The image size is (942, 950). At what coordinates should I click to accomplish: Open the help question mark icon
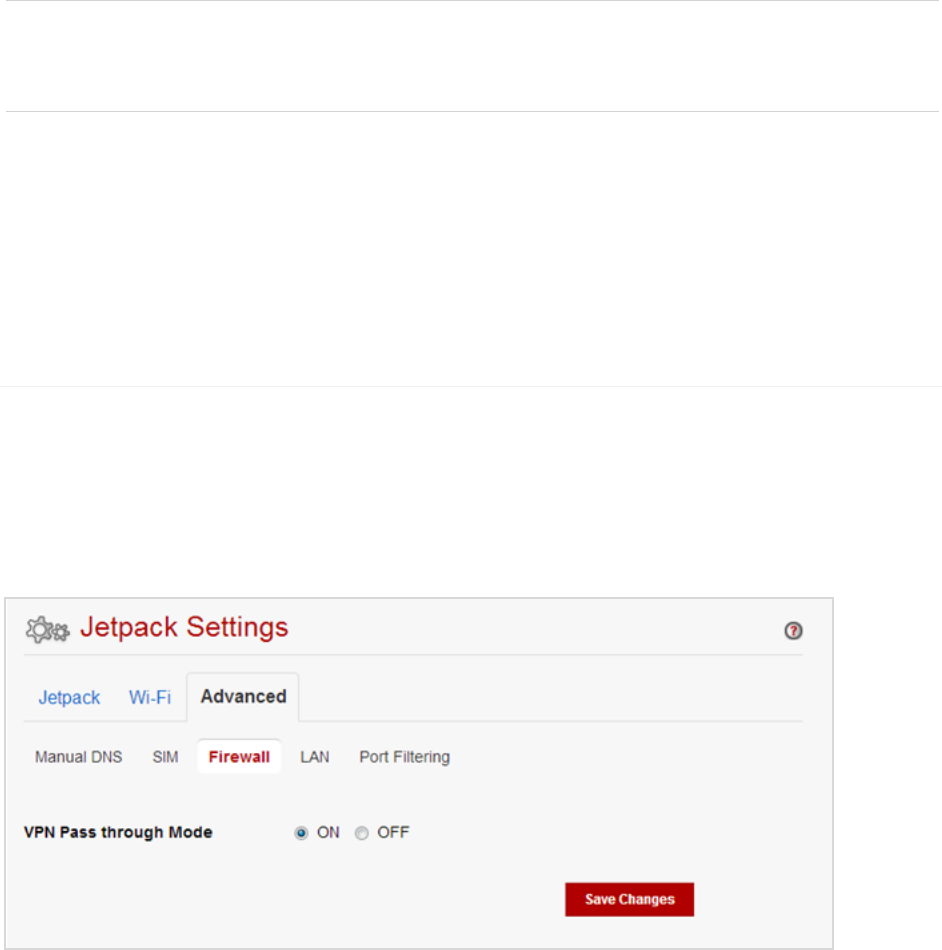click(793, 631)
